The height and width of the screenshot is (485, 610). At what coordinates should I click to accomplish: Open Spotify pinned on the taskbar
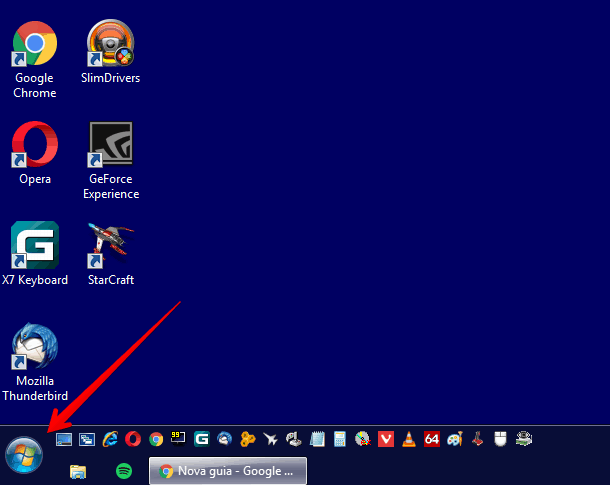coord(124,471)
